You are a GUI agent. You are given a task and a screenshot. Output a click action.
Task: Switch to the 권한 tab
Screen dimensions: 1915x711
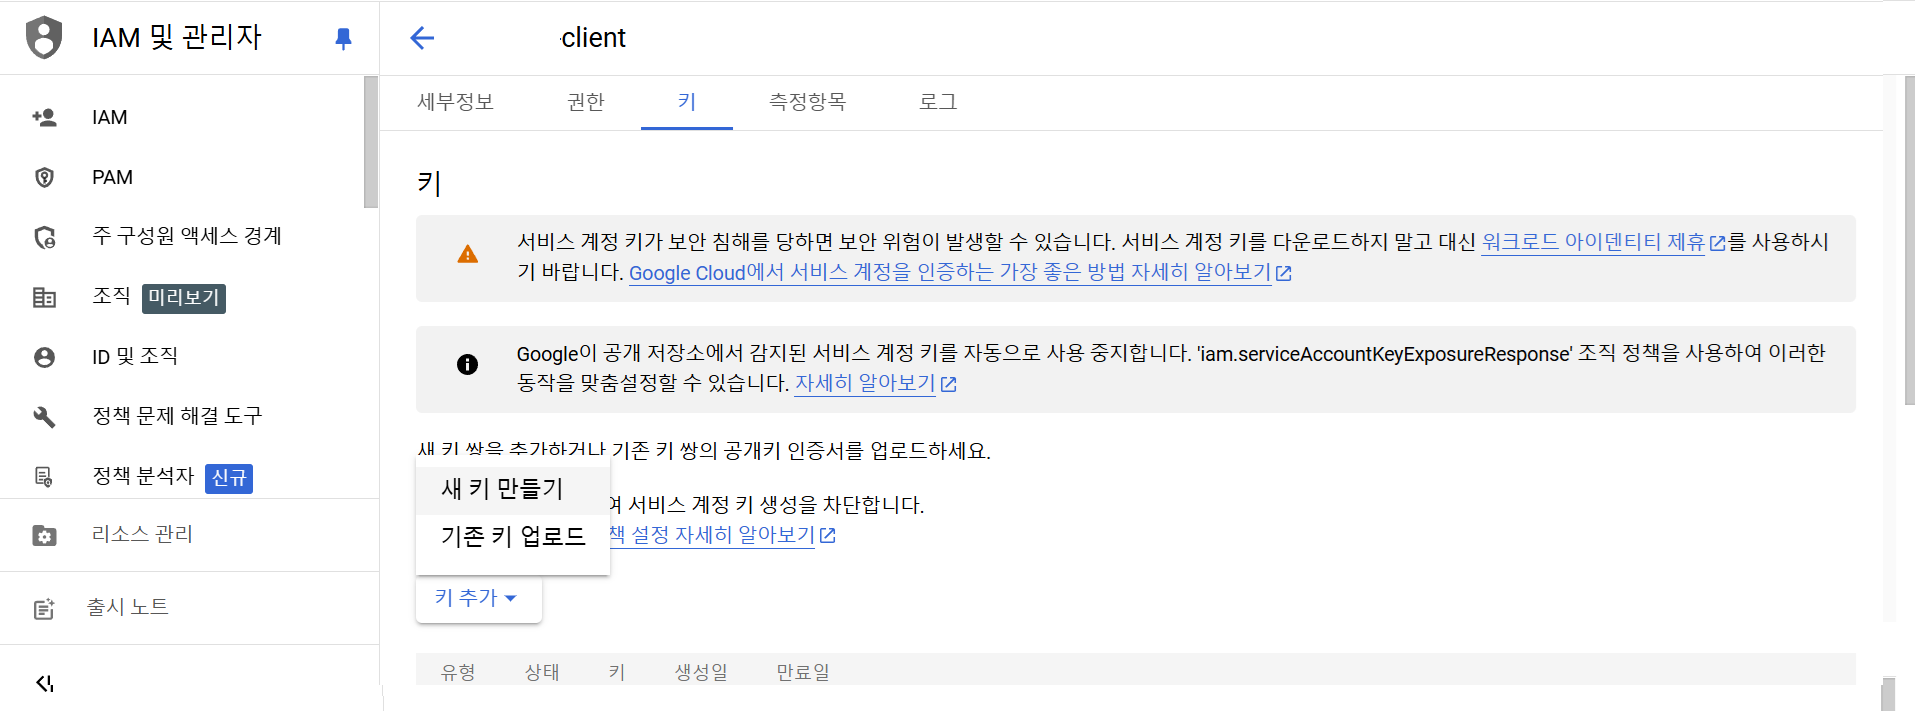point(586,102)
